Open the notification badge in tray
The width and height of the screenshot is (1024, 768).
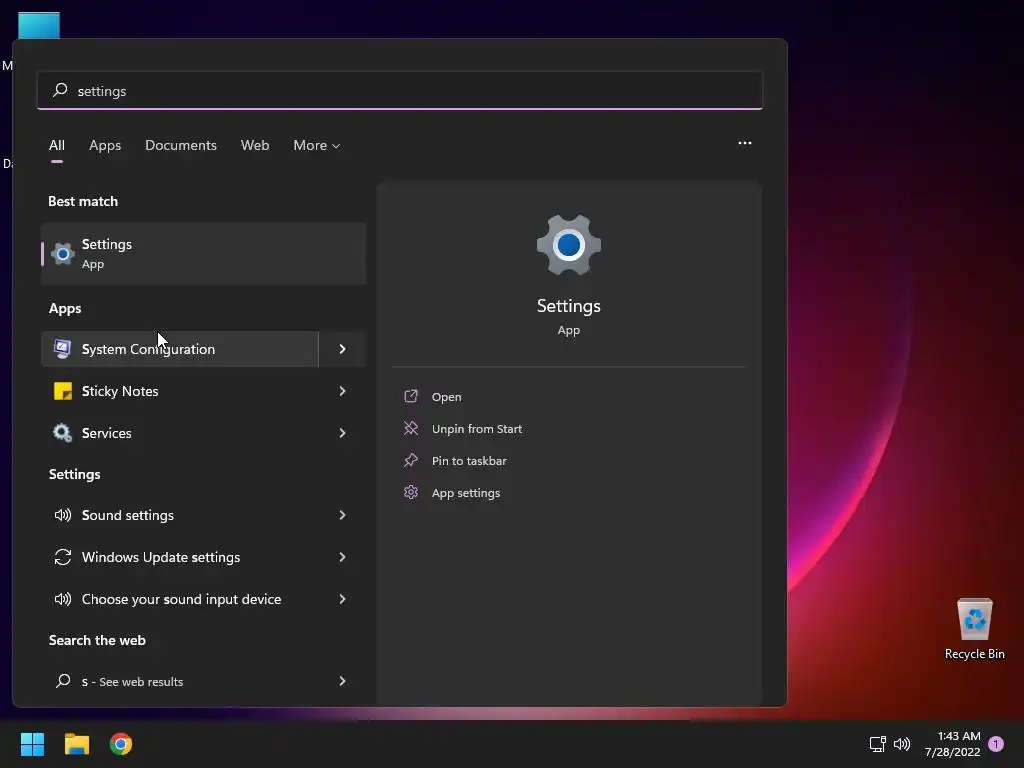point(996,744)
